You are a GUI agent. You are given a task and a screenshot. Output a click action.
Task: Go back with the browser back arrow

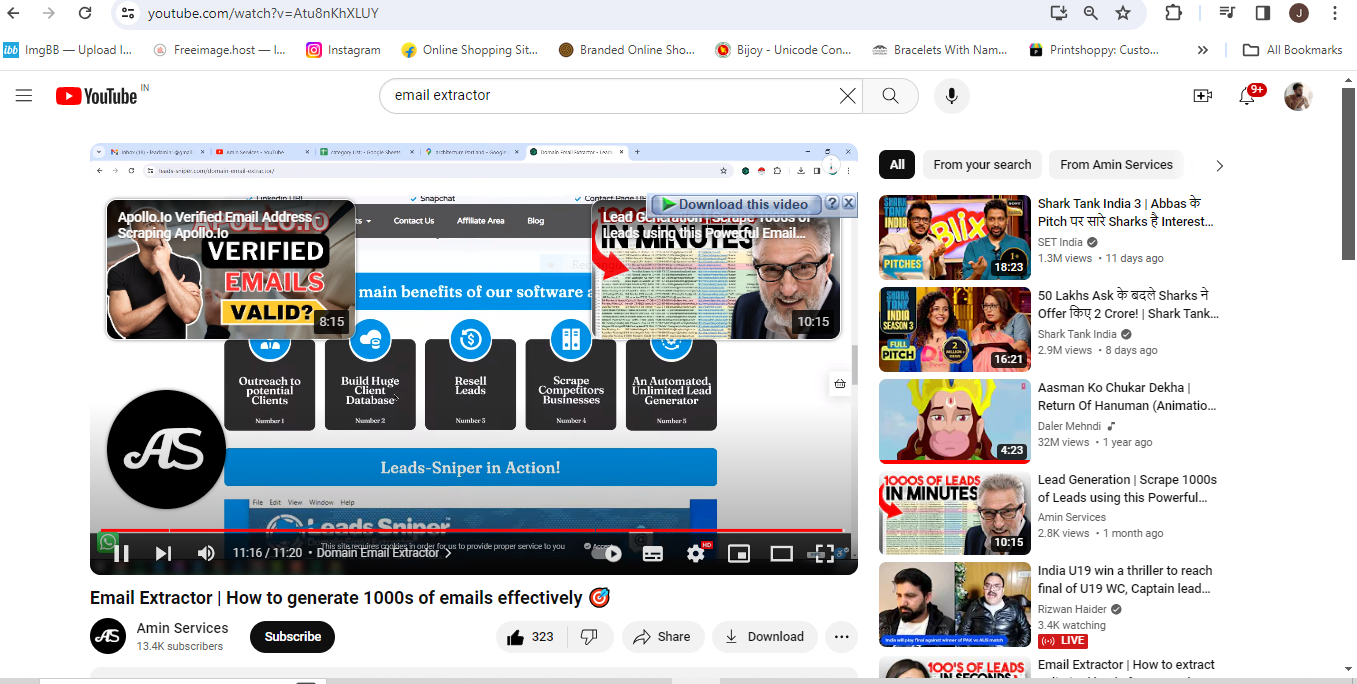click(14, 13)
